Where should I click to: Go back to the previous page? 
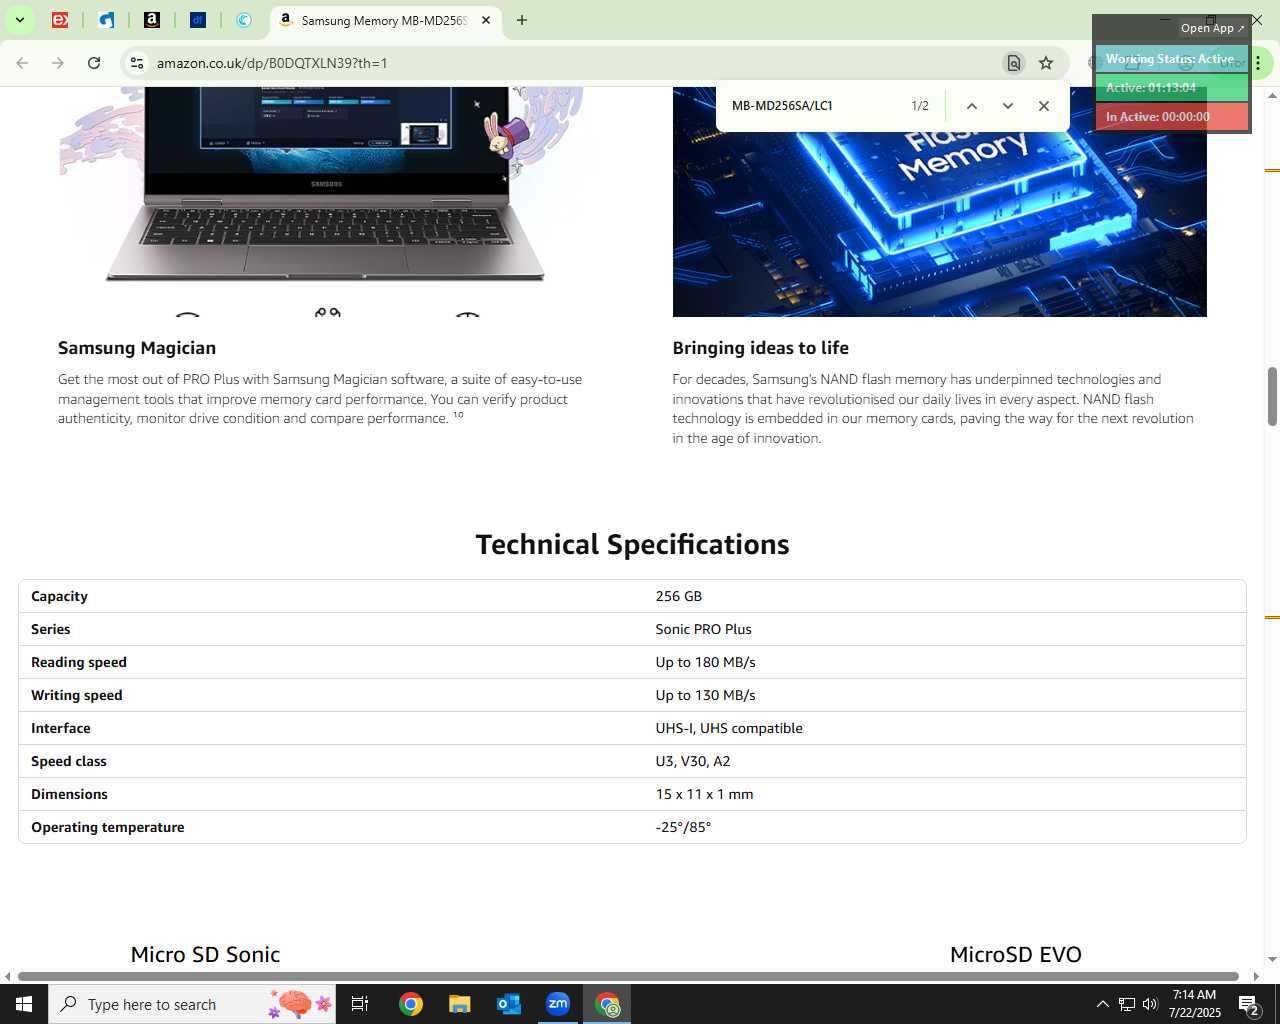22,63
